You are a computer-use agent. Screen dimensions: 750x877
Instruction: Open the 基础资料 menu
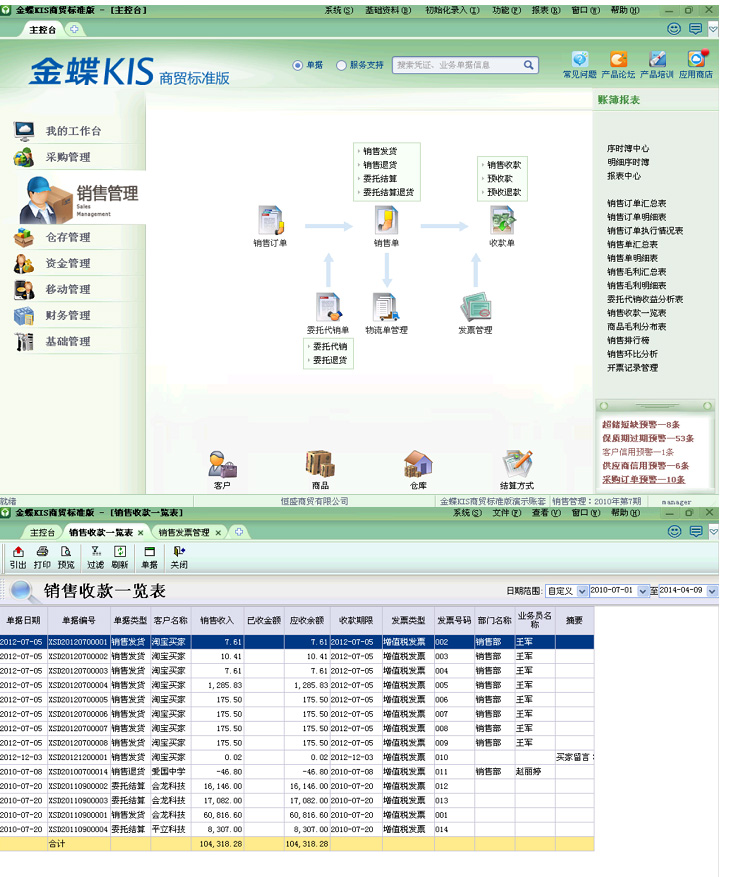pos(388,10)
